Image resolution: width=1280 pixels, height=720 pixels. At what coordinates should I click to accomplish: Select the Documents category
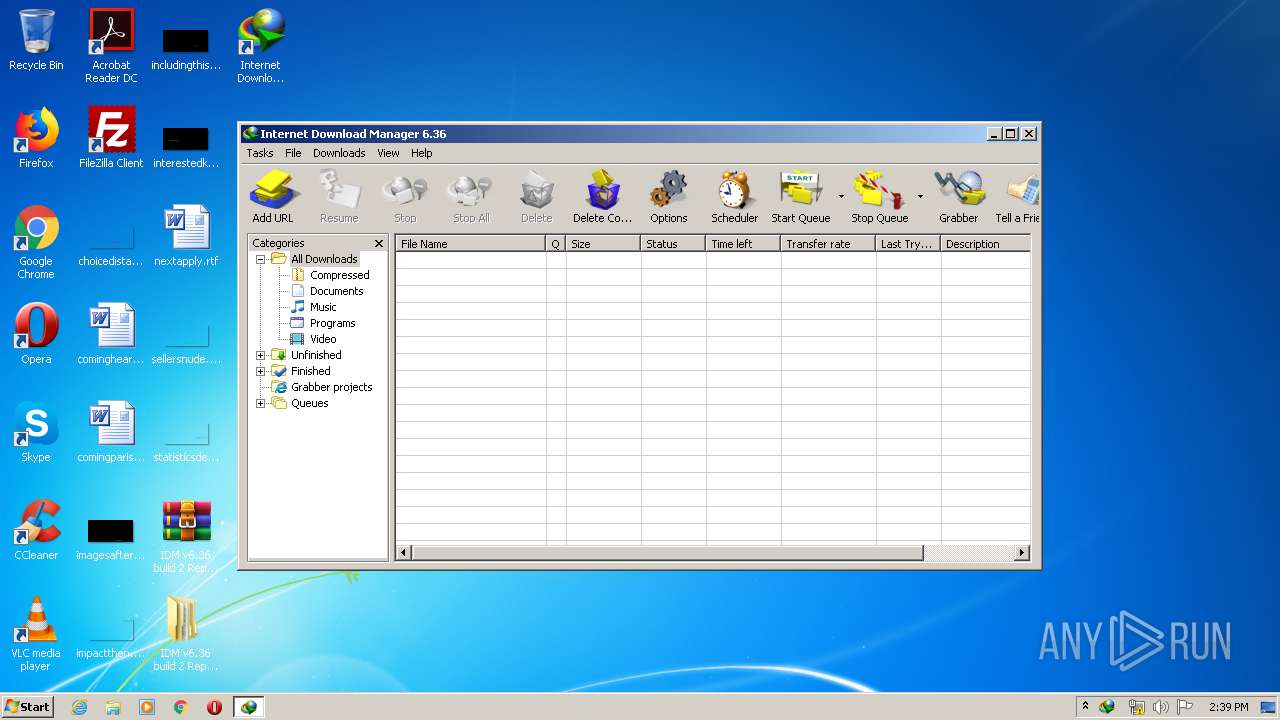336,291
